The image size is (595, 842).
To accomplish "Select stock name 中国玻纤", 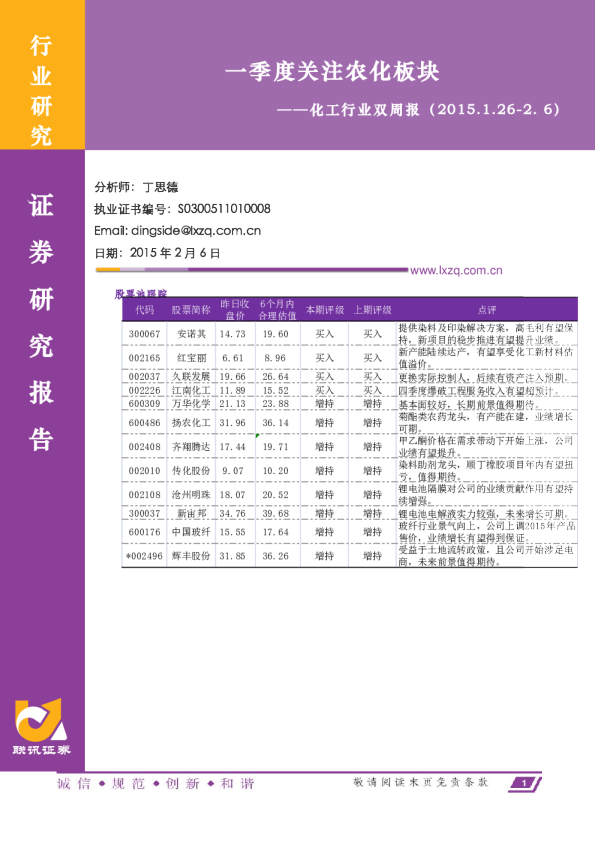I will point(191,532).
